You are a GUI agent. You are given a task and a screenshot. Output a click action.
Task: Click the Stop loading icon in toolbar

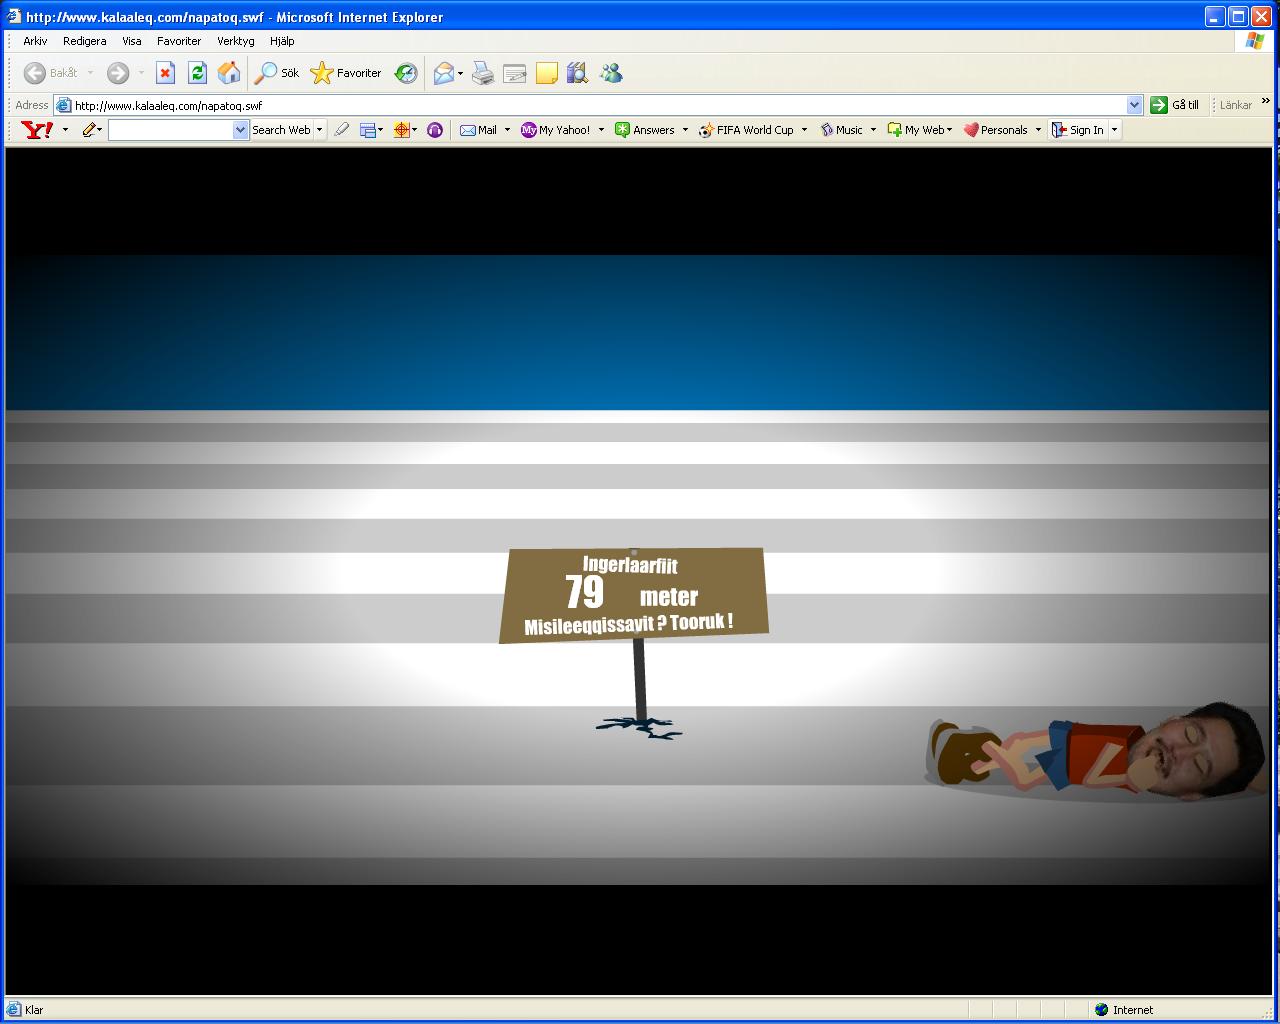tap(166, 73)
